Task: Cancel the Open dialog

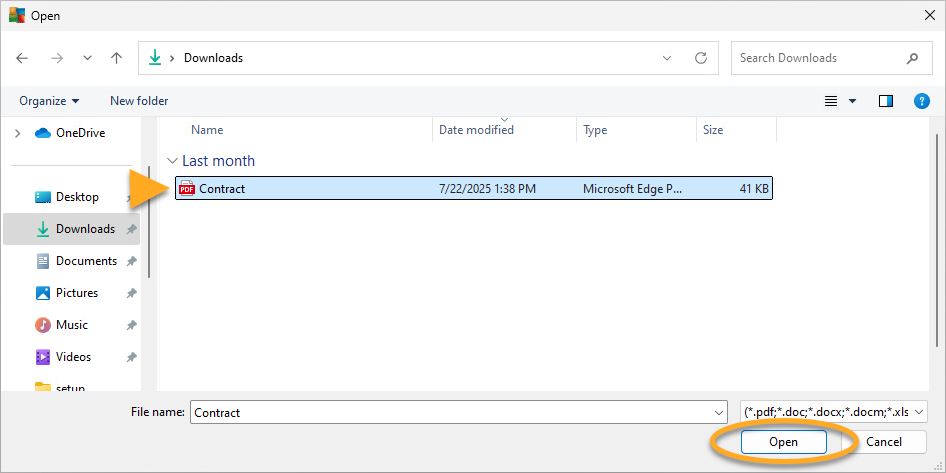Action: click(883, 442)
